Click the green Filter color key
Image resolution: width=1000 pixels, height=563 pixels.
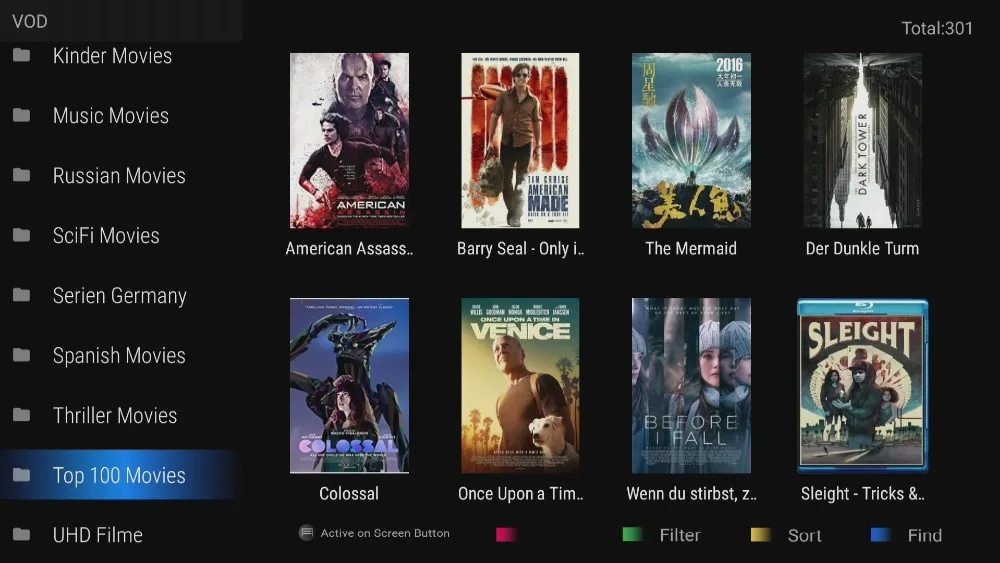pos(632,534)
